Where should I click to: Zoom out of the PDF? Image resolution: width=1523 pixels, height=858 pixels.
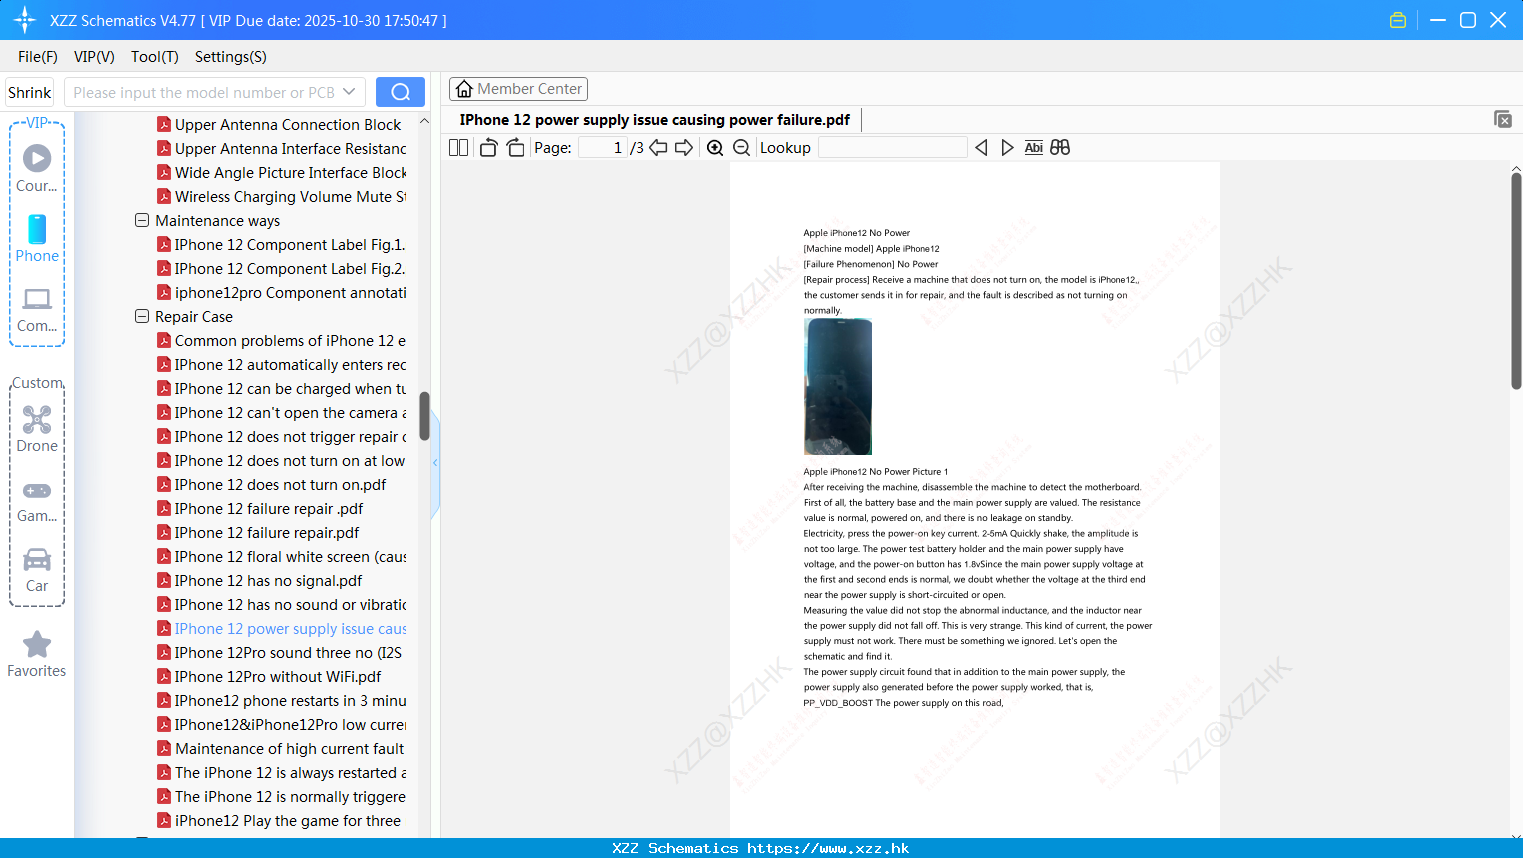[742, 148]
